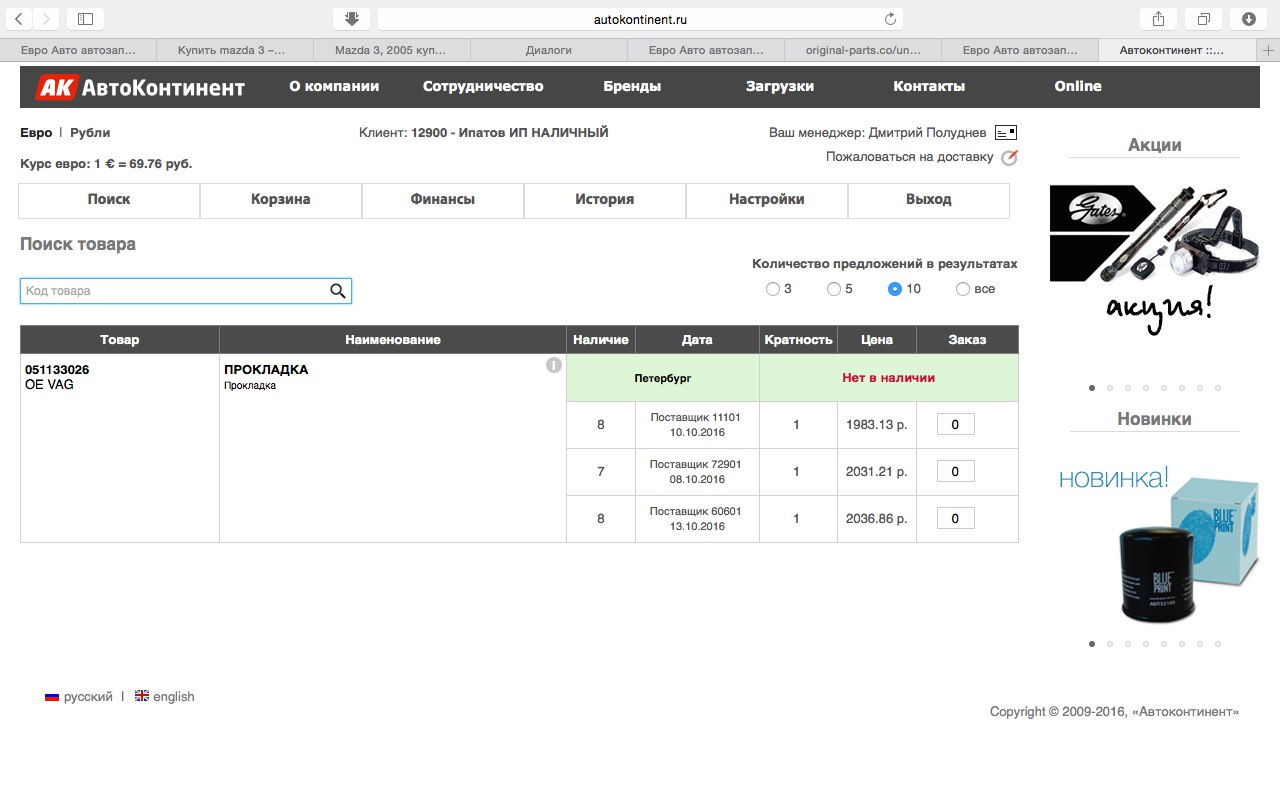This screenshot has width=1280, height=800.
Task: Open the 'Бренды' menu
Action: [632, 86]
